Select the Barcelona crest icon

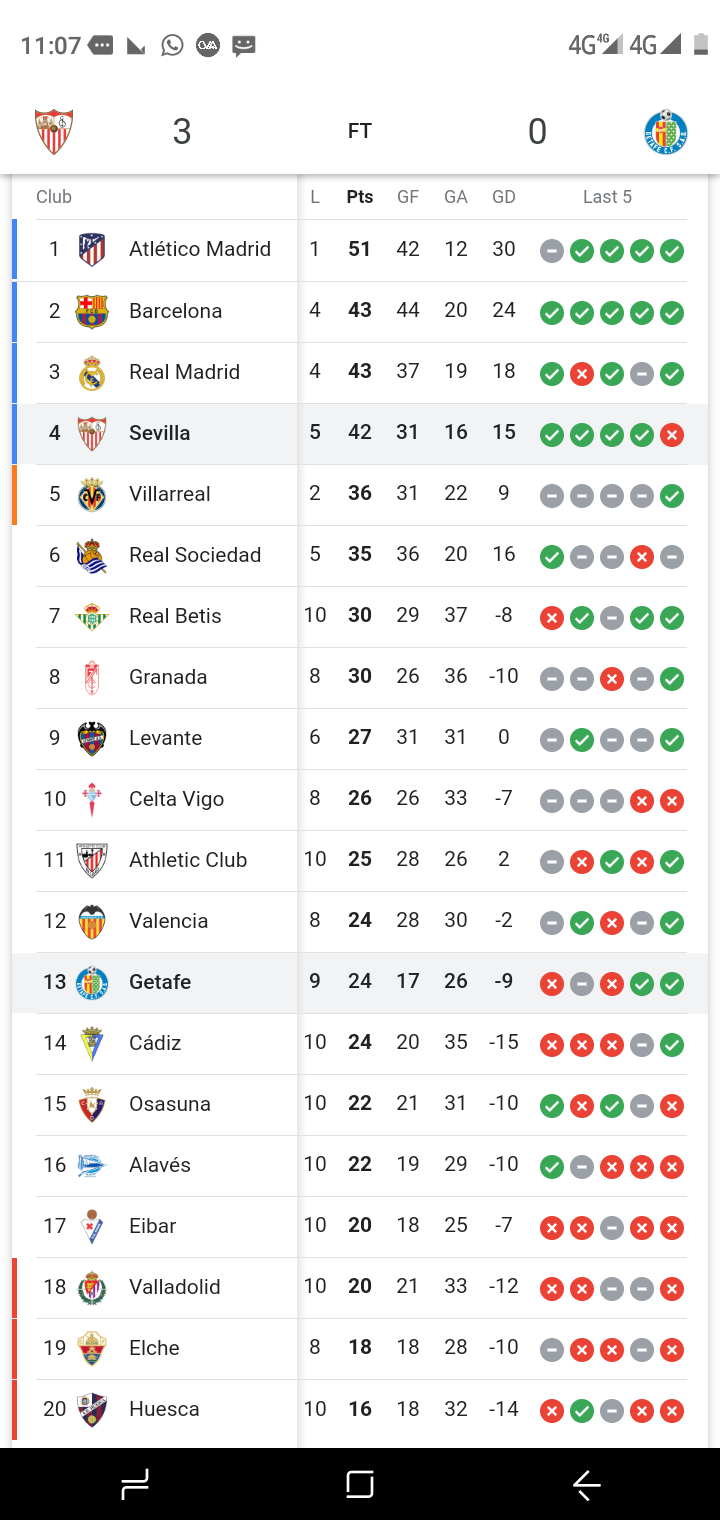point(92,310)
